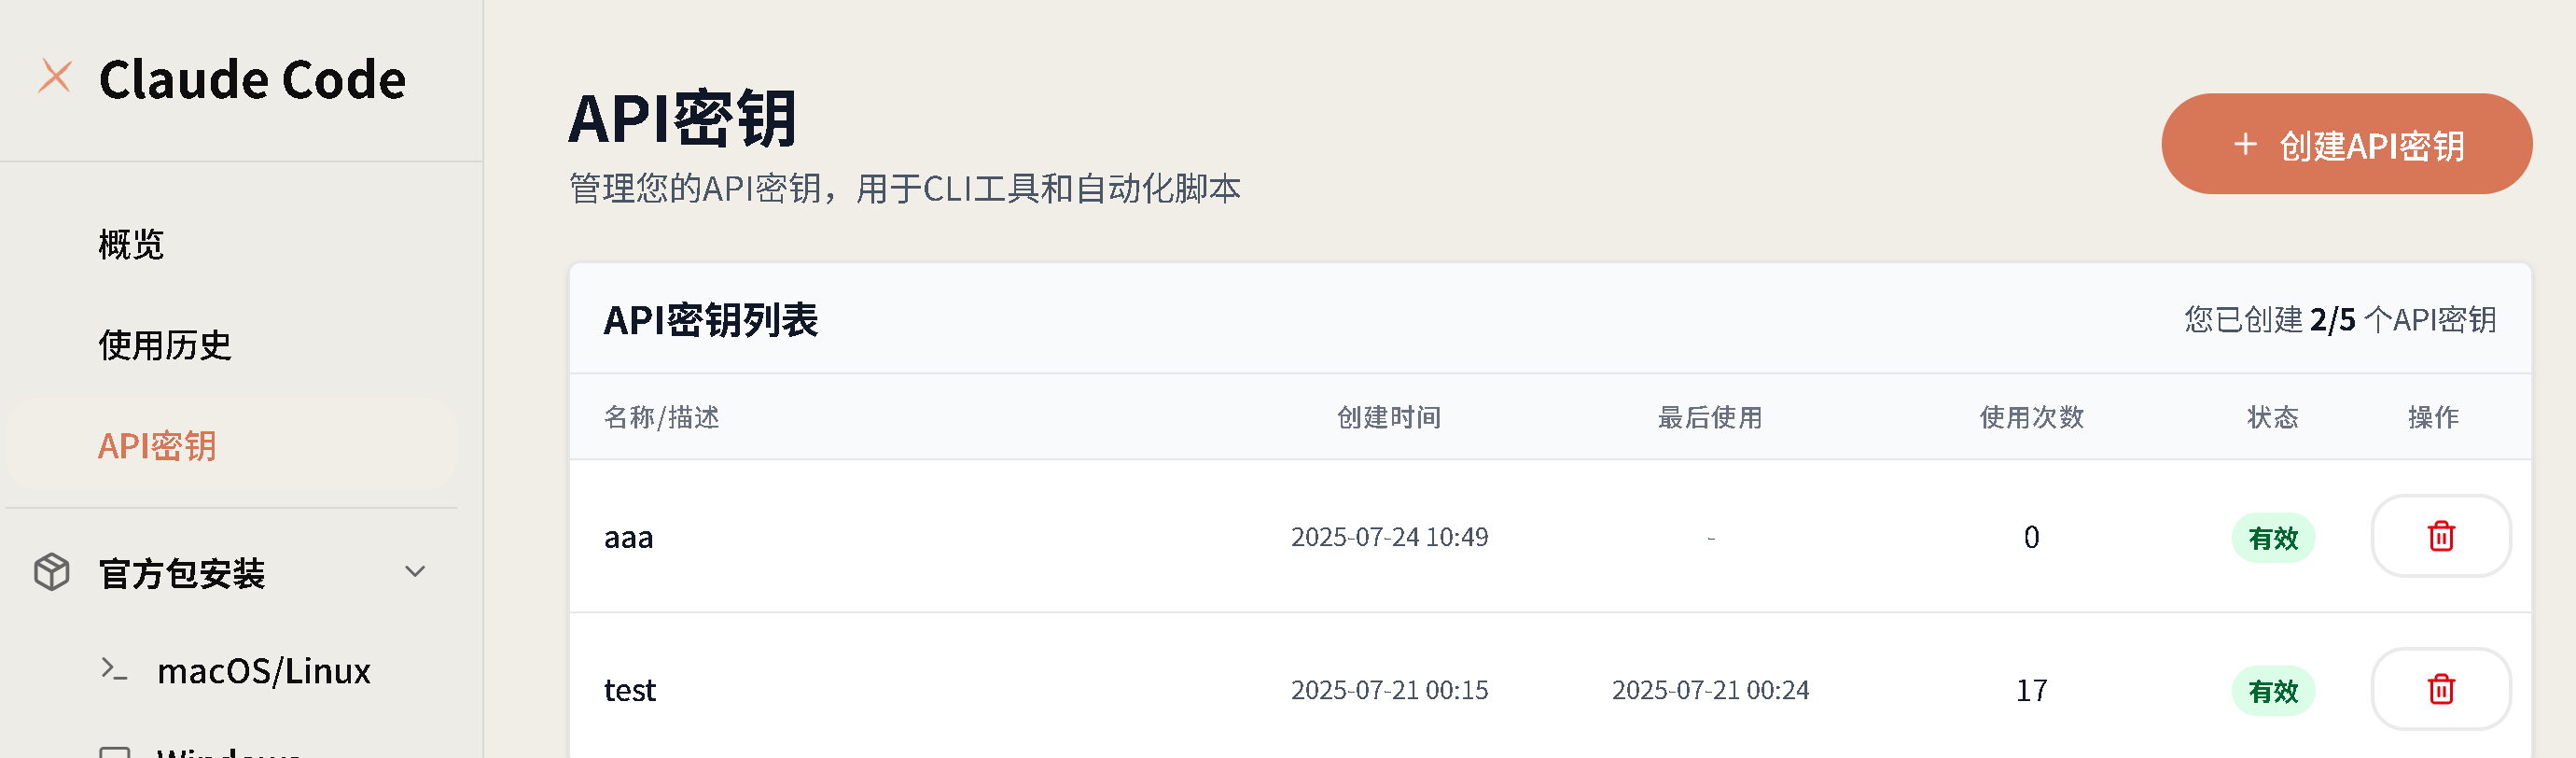Click the 最后使用 column header

pos(1710,417)
